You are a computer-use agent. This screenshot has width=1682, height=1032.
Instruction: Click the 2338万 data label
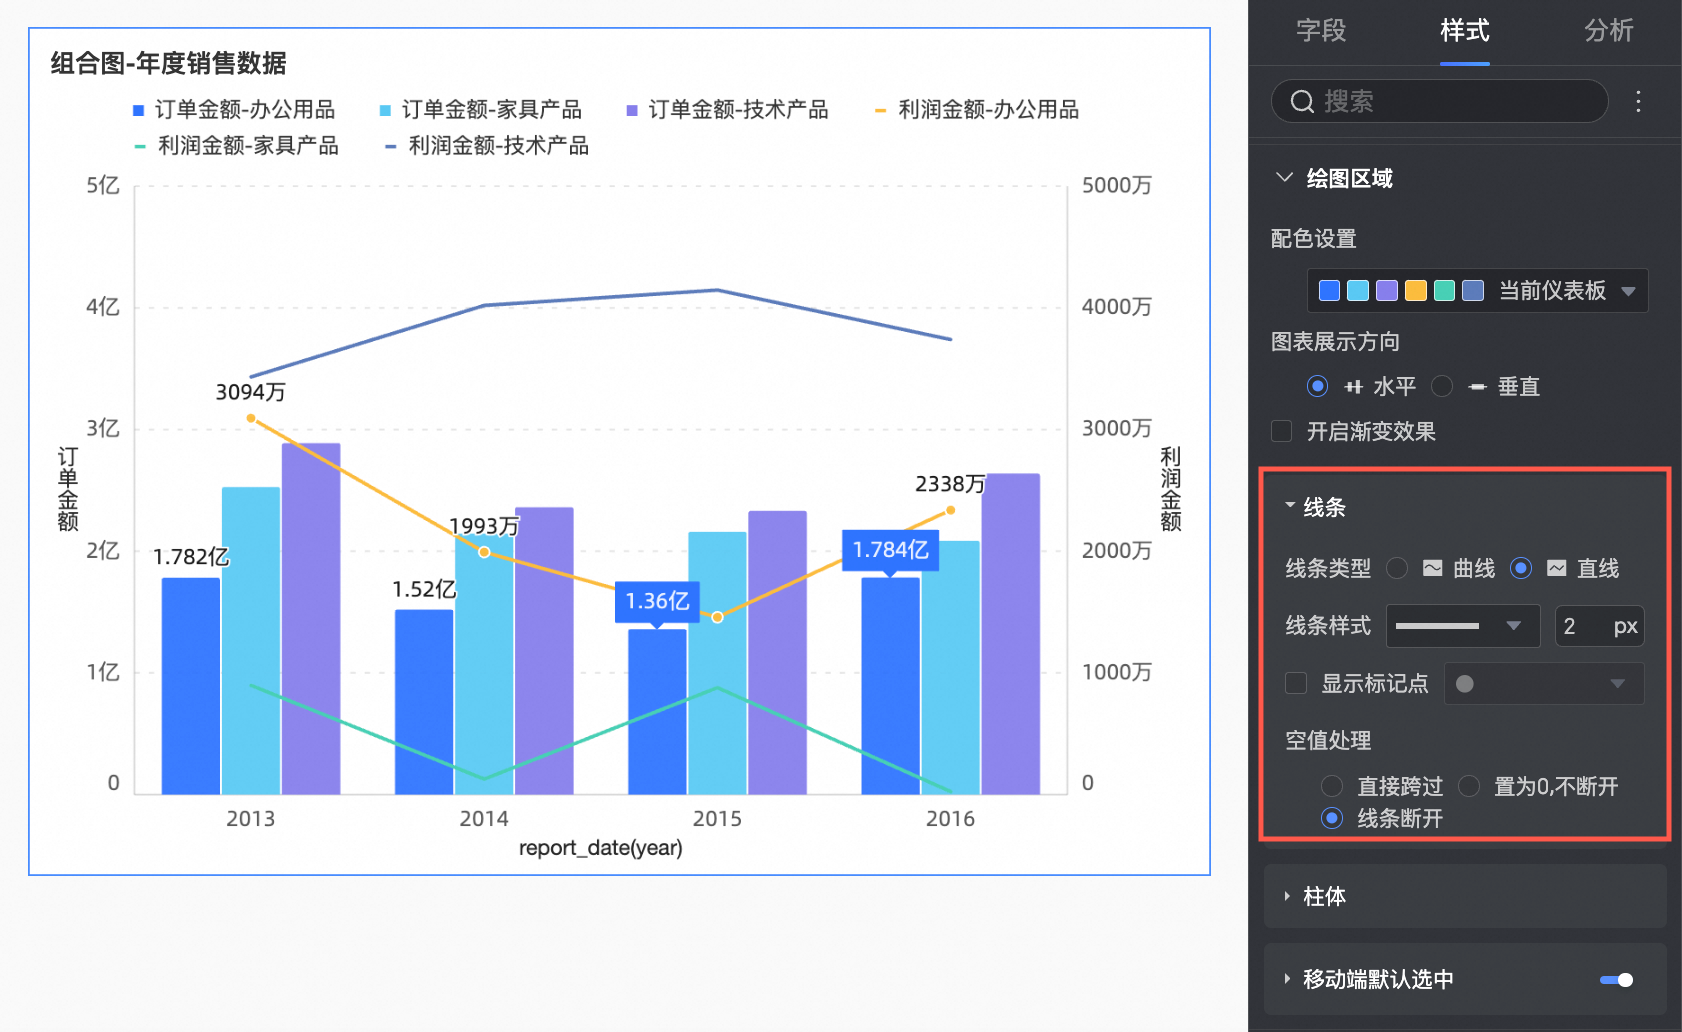click(950, 484)
